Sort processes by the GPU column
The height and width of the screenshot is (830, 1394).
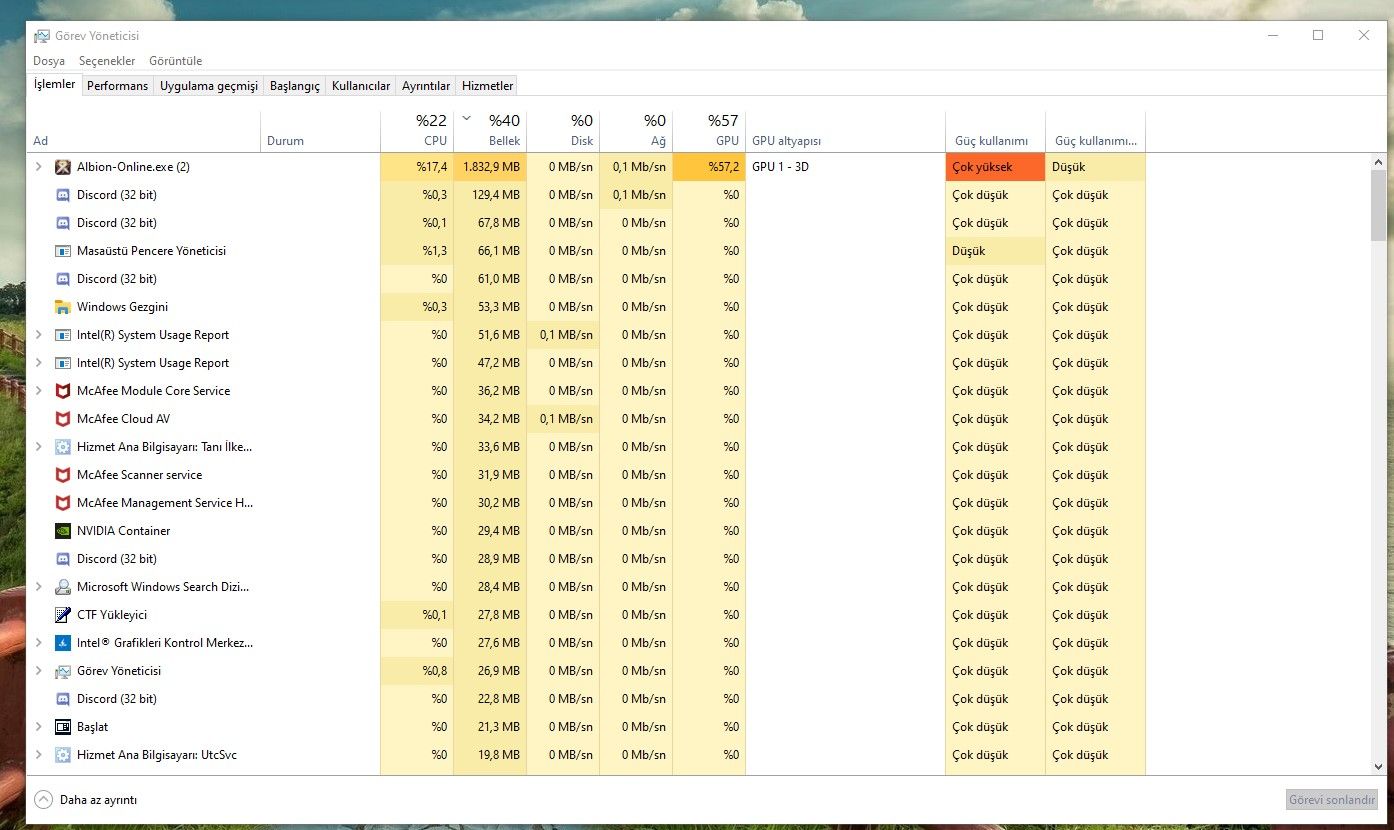(x=709, y=132)
